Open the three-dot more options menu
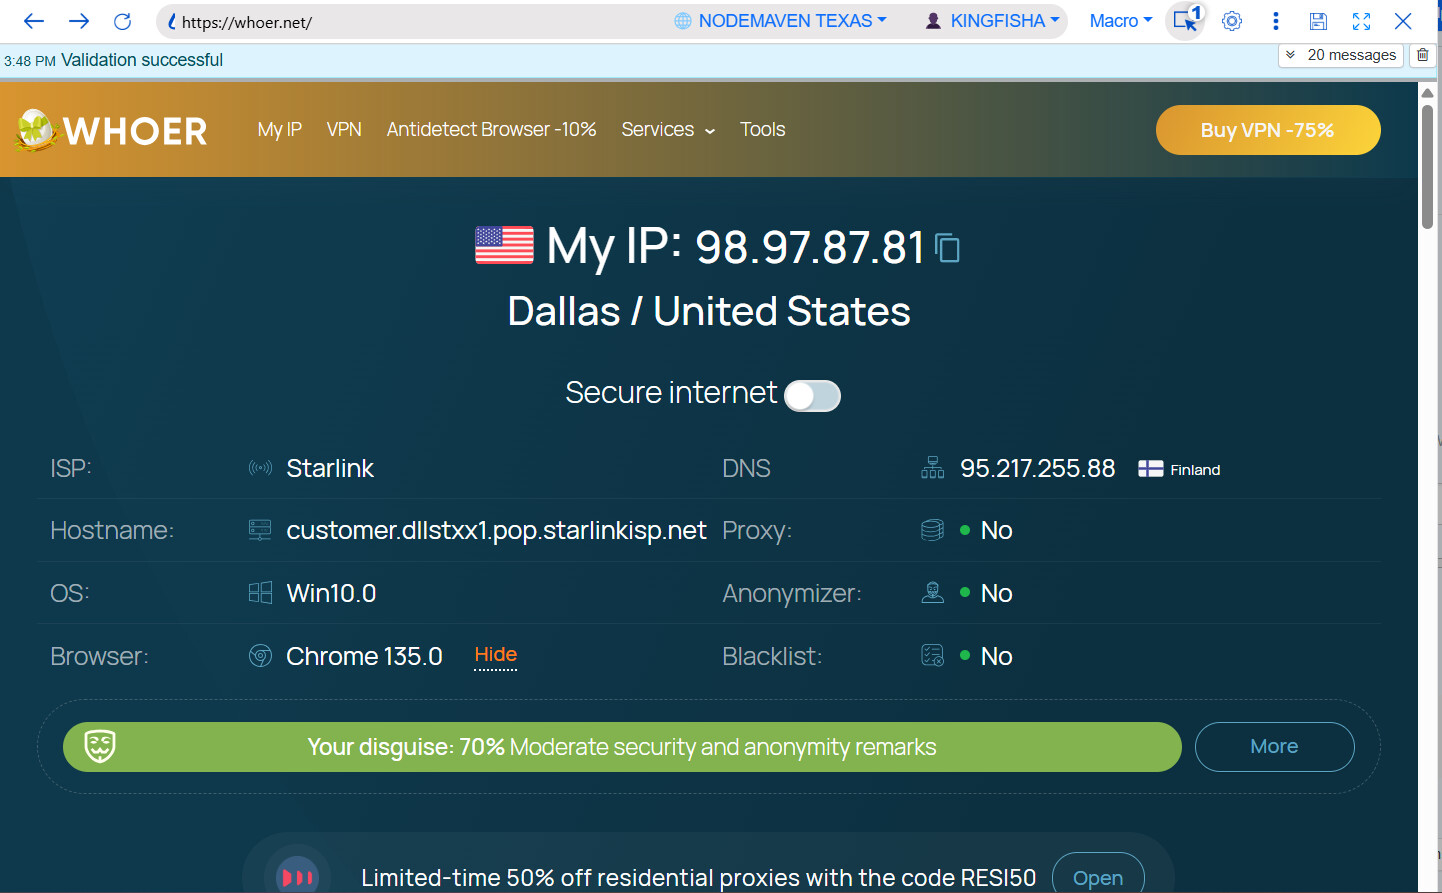 pos(1275,21)
